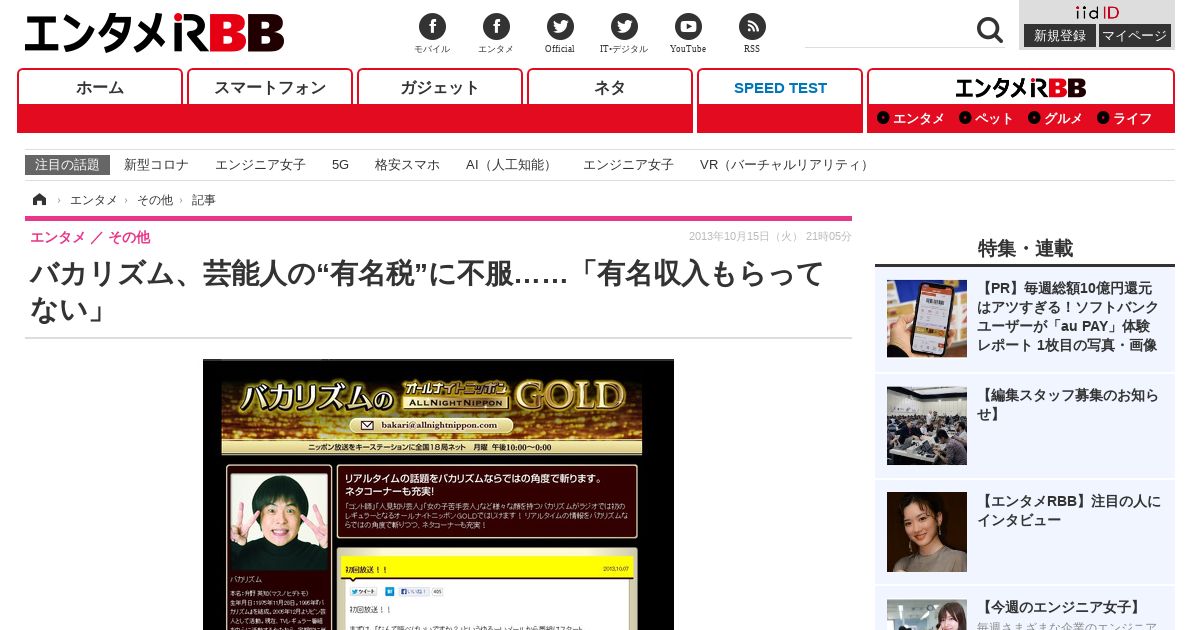Click the first エンジニア女子 topic link
Viewport: 1200px width, 630px height.
coord(260,165)
